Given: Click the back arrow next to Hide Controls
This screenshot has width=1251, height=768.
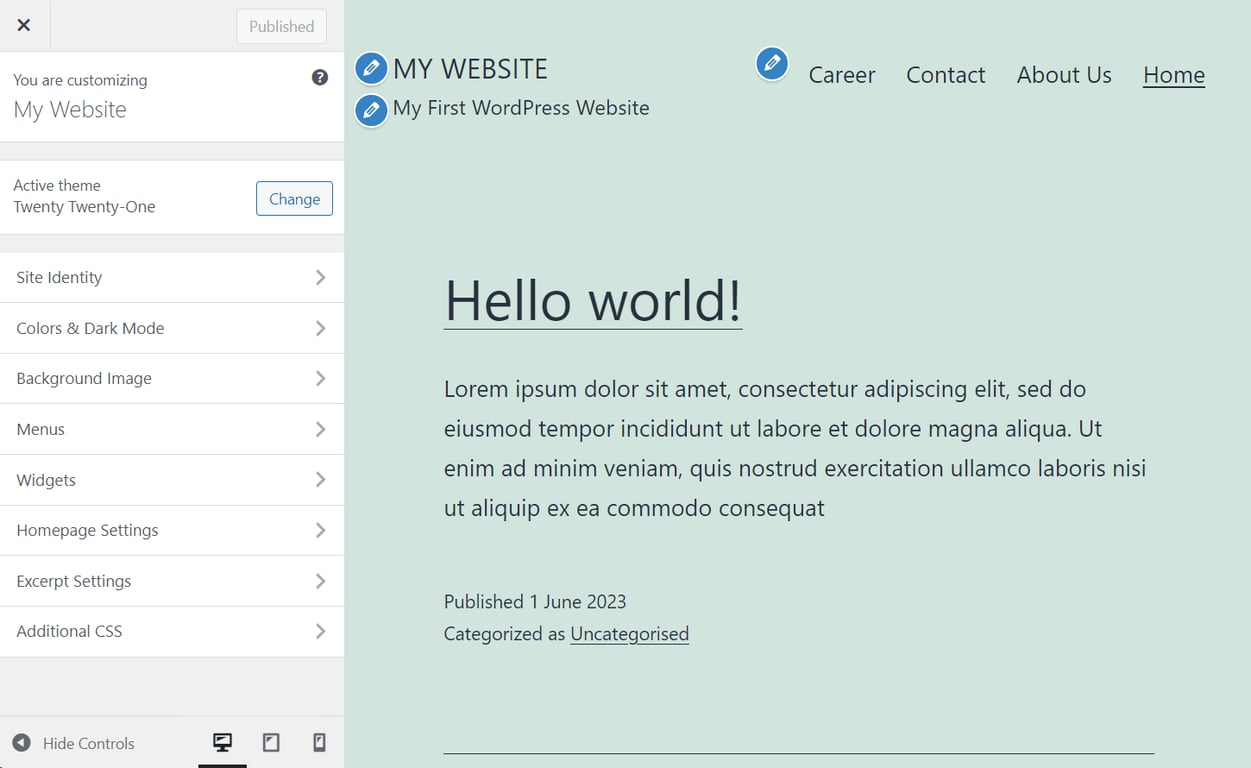Looking at the screenshot, I should (x=23, y=743).
